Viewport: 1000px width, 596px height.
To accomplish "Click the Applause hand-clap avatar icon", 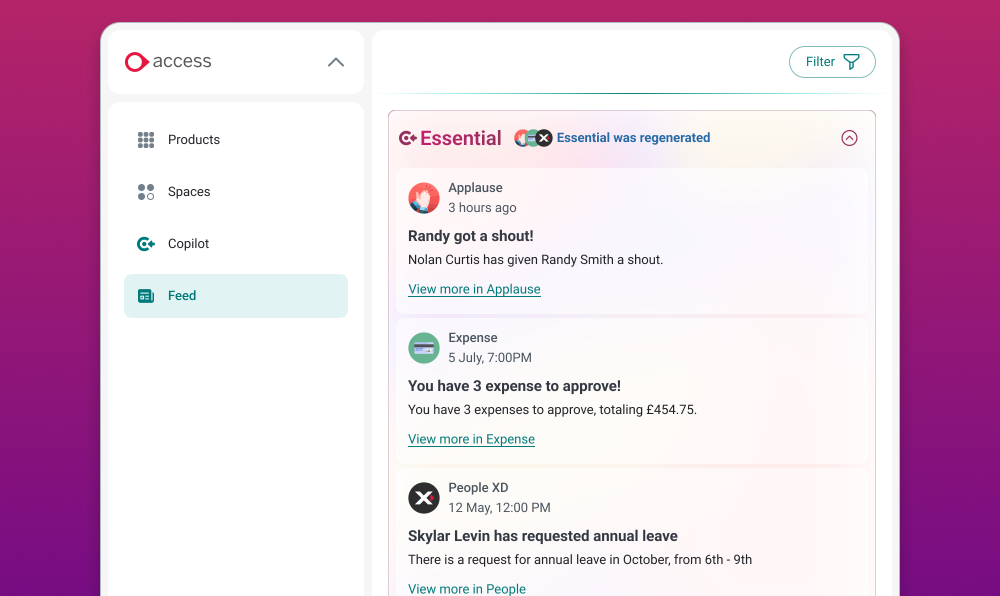I will (423, 198).
